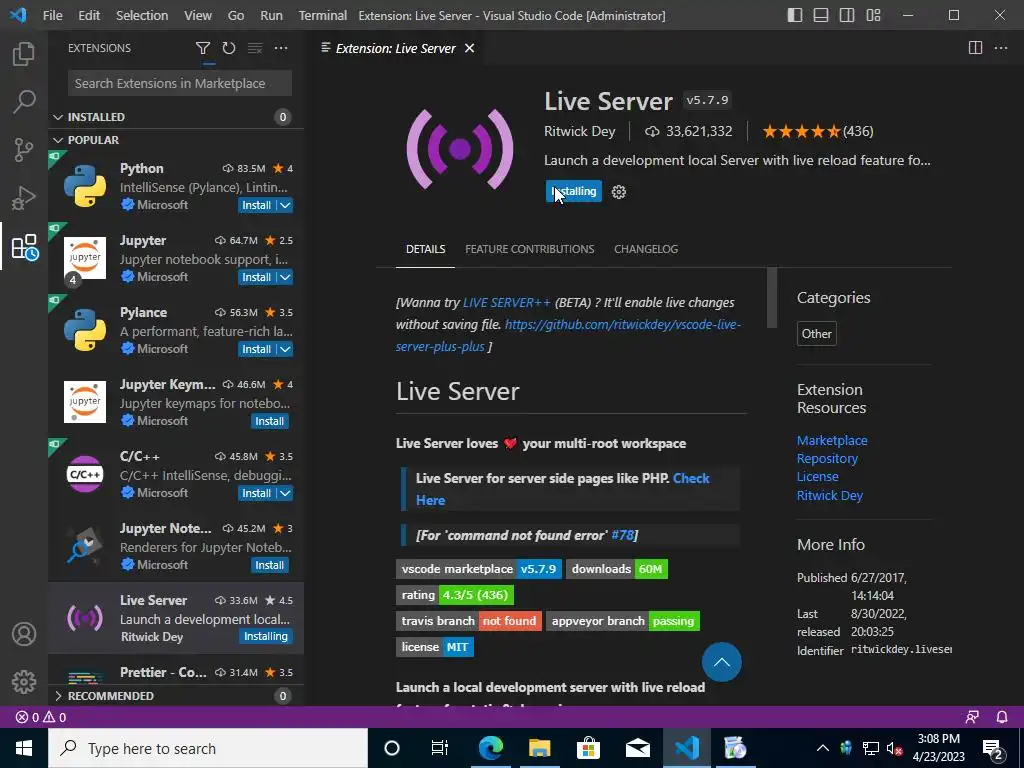Screen dimensions: 1024x768
Task: Open Python Install dropdown arrow
Action: pos(285,205)
